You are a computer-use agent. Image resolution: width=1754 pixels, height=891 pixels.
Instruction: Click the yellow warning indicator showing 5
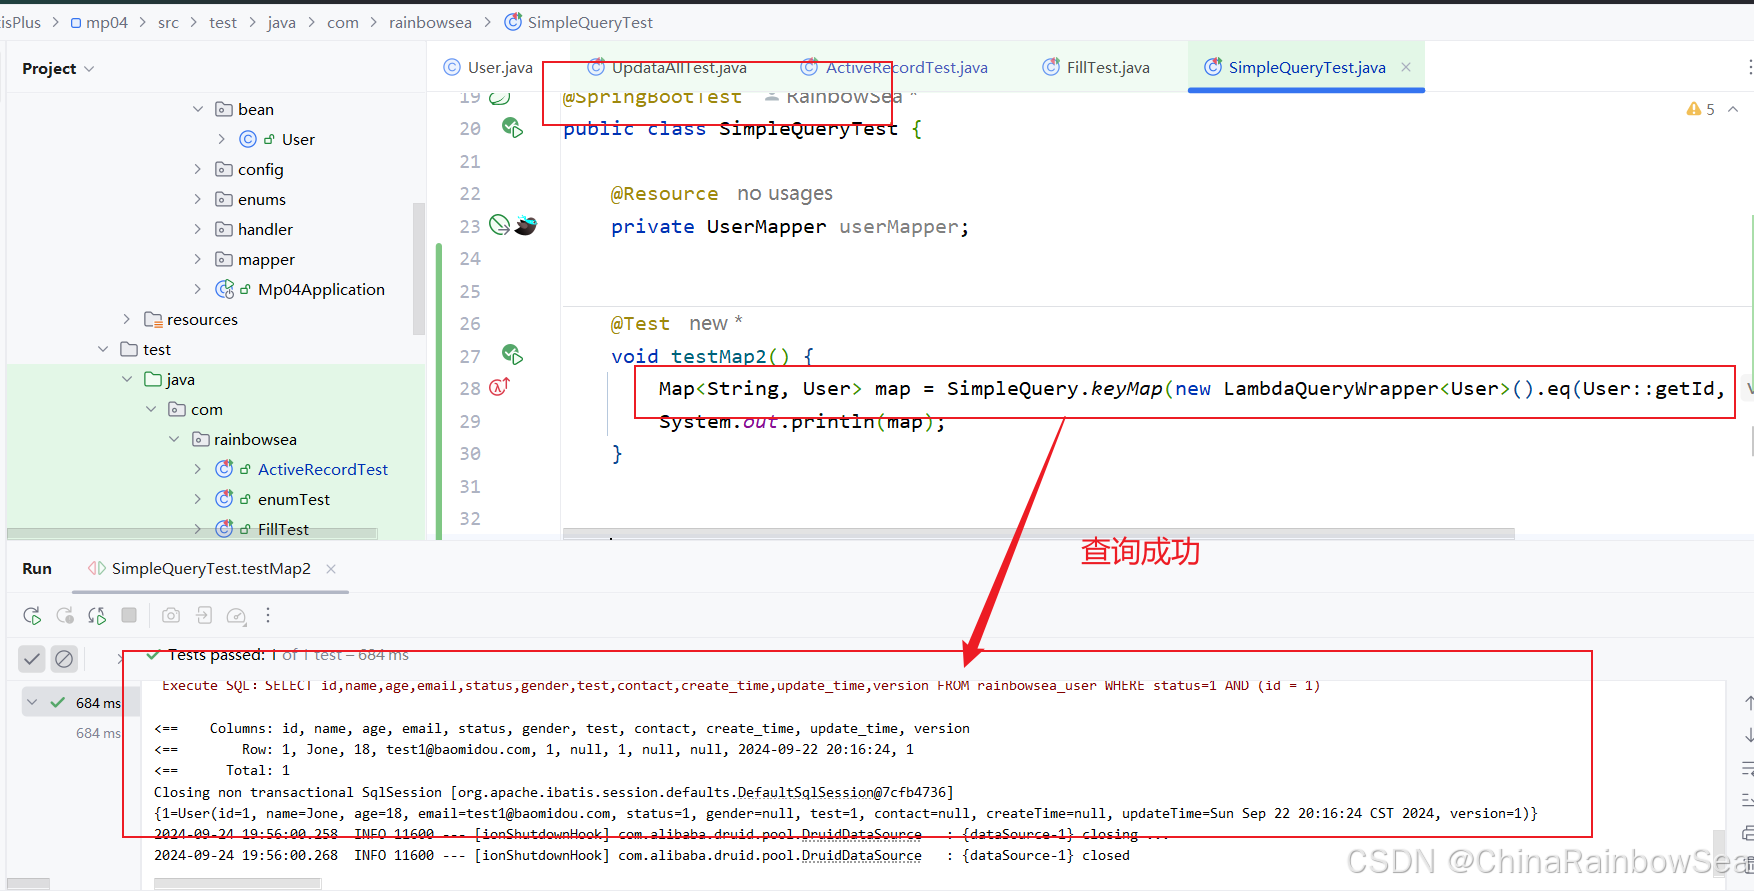1700,109
